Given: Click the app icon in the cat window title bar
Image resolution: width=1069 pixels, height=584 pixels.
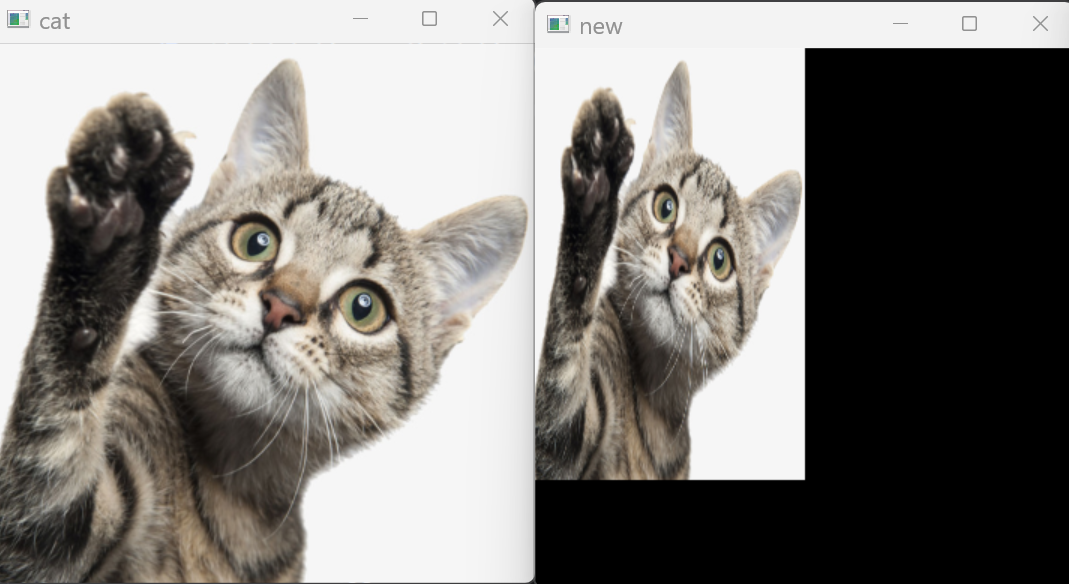Looking at the screenshot, I should coord(18,19).
